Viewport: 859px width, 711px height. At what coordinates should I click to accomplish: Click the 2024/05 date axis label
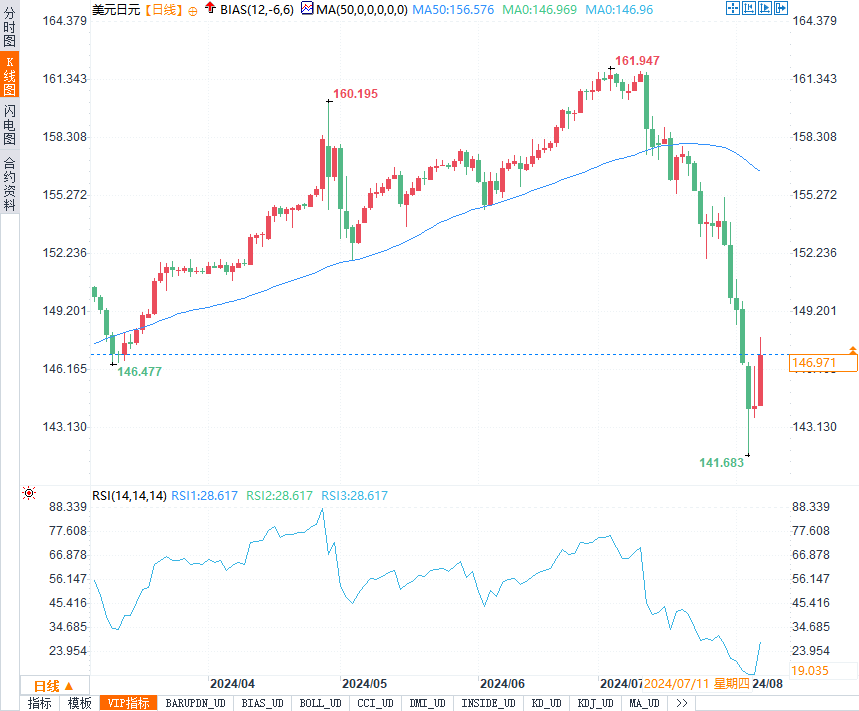(x=364, y=683)
